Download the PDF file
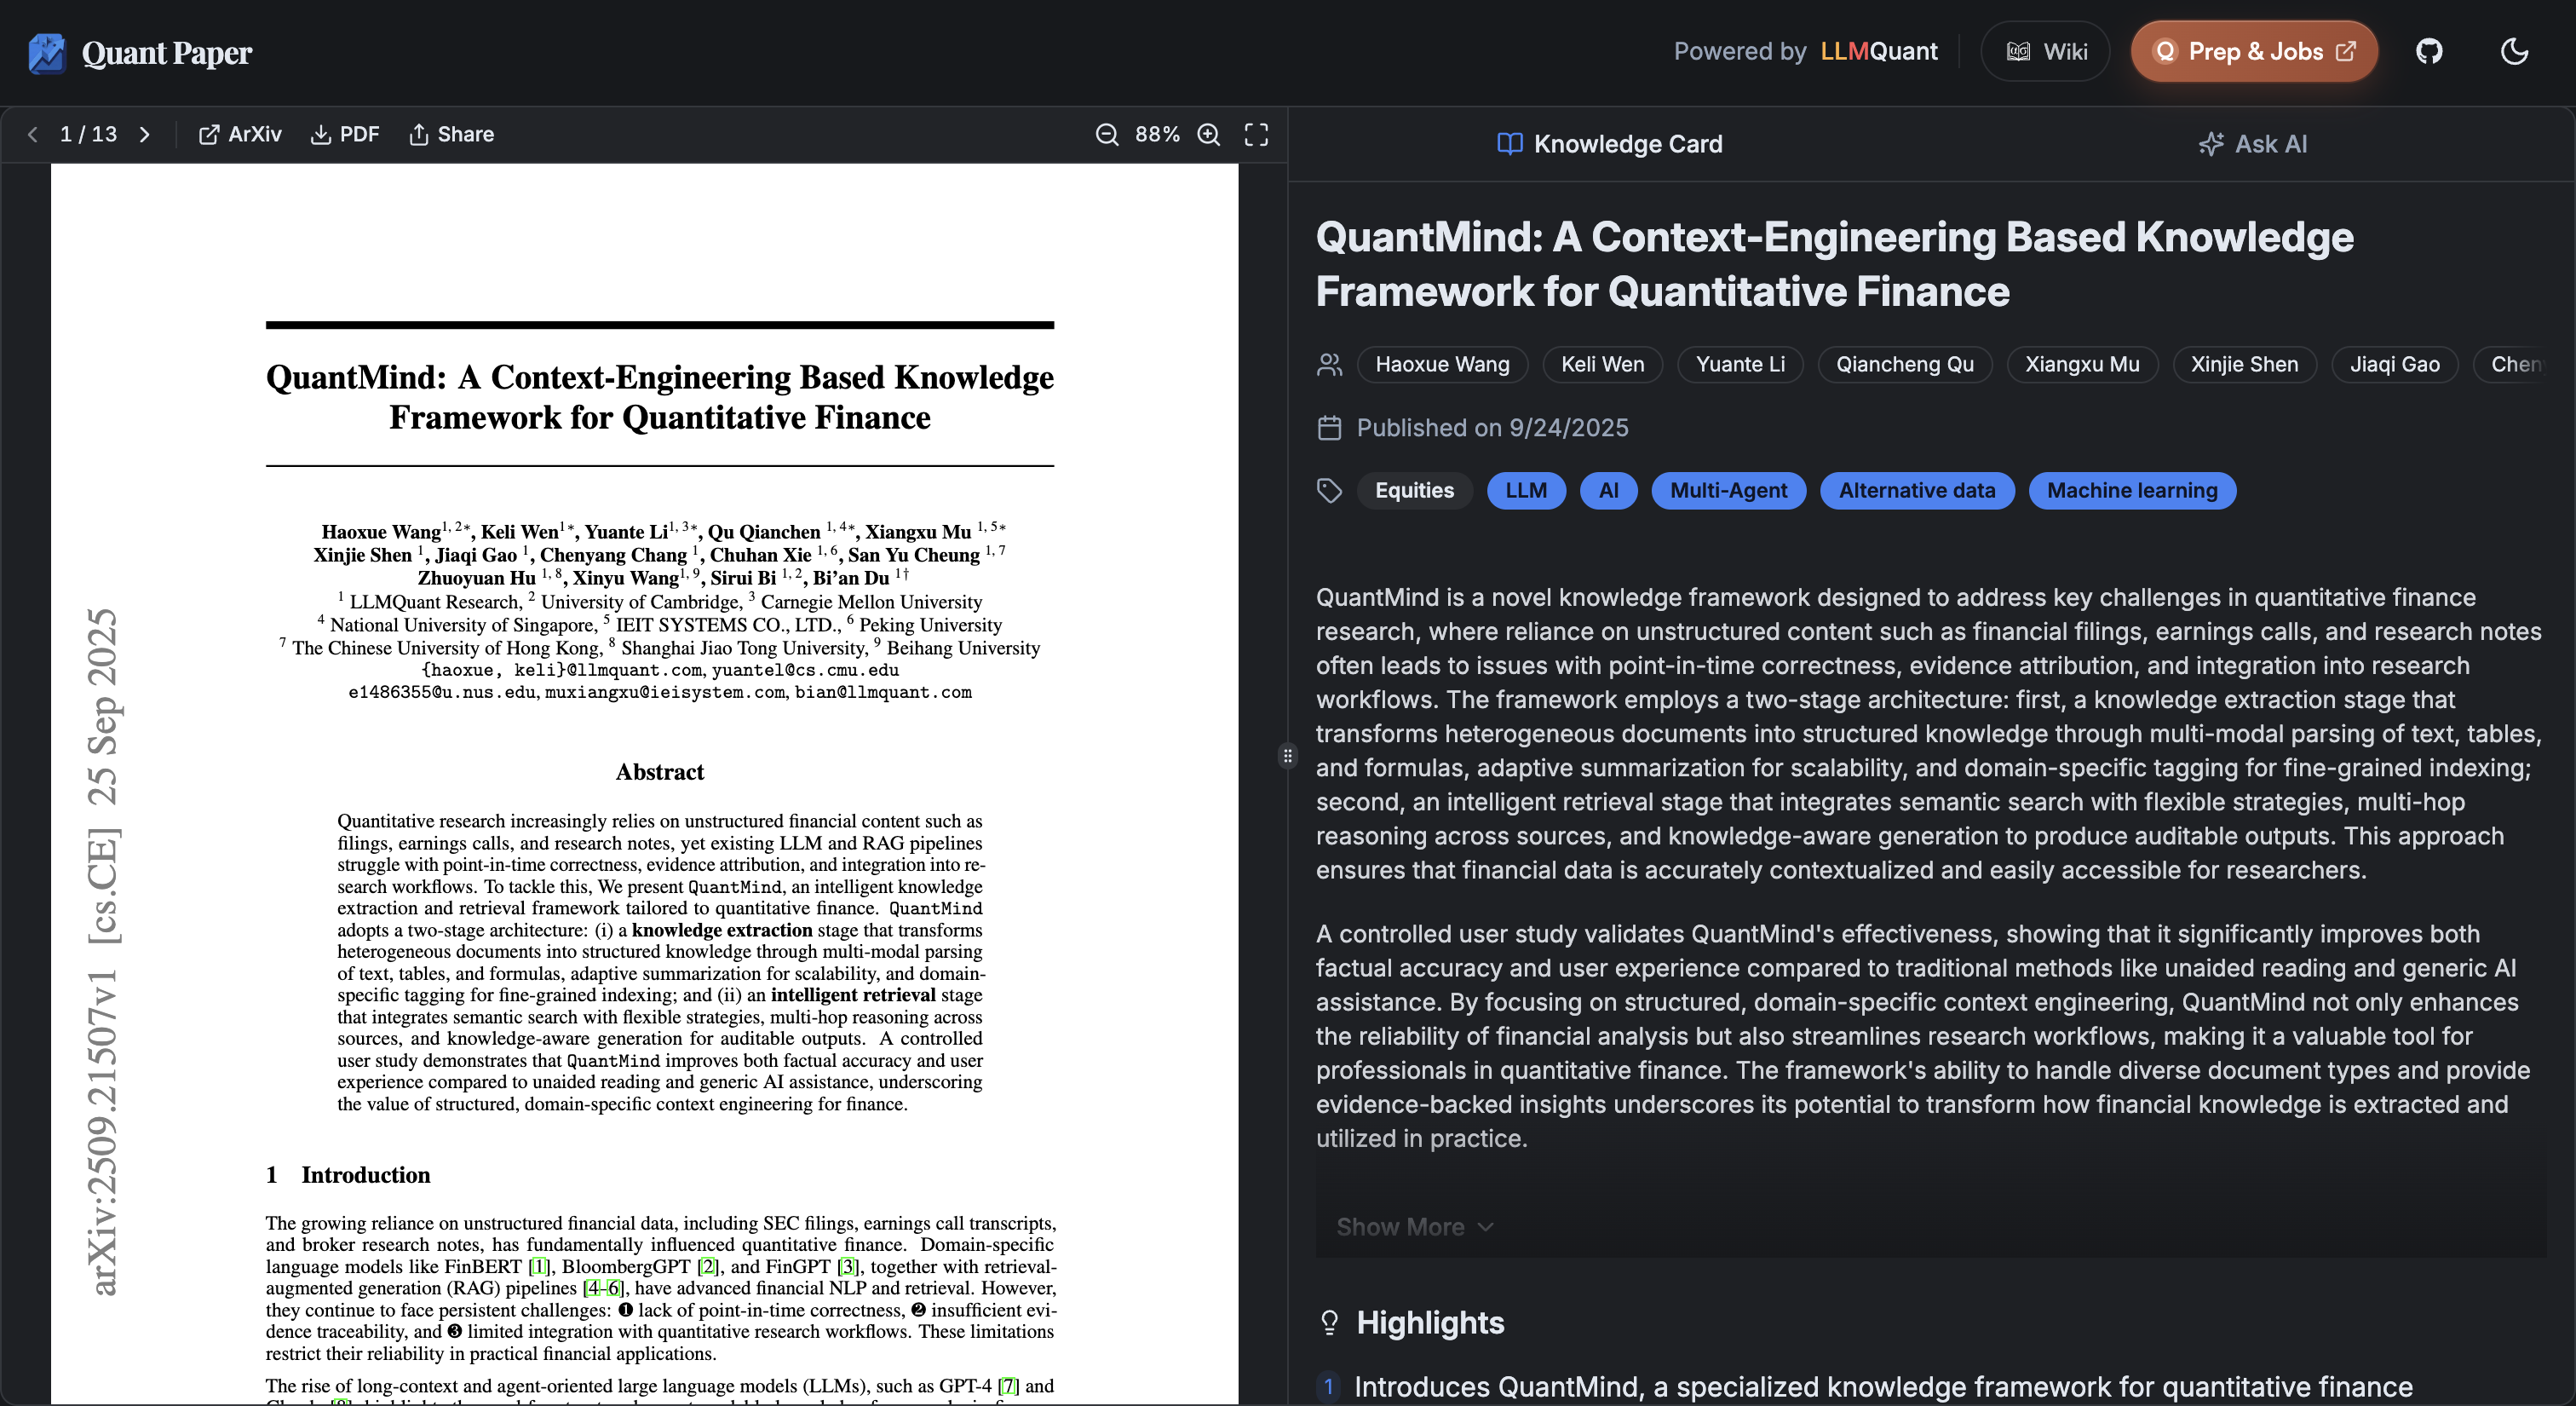The width and height of the screenshot is (2576, 1406). point(345,134)
